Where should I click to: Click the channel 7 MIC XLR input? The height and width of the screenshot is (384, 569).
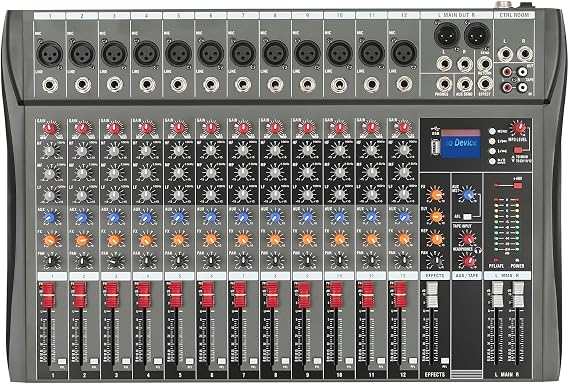[243, 54]
